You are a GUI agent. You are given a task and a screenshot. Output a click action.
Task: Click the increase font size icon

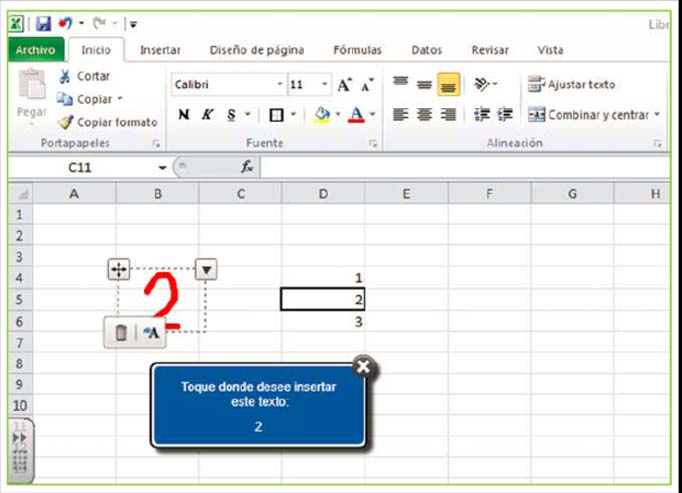344,86
